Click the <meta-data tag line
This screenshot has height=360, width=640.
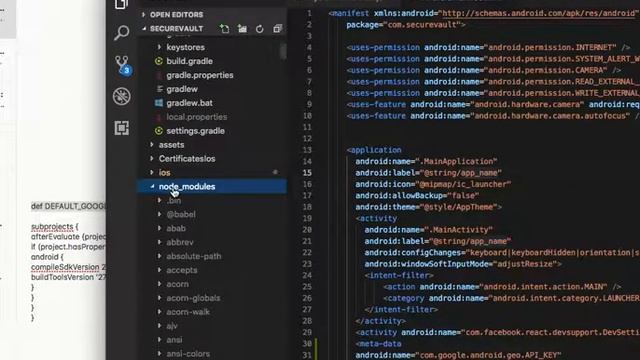coord(378,344)
